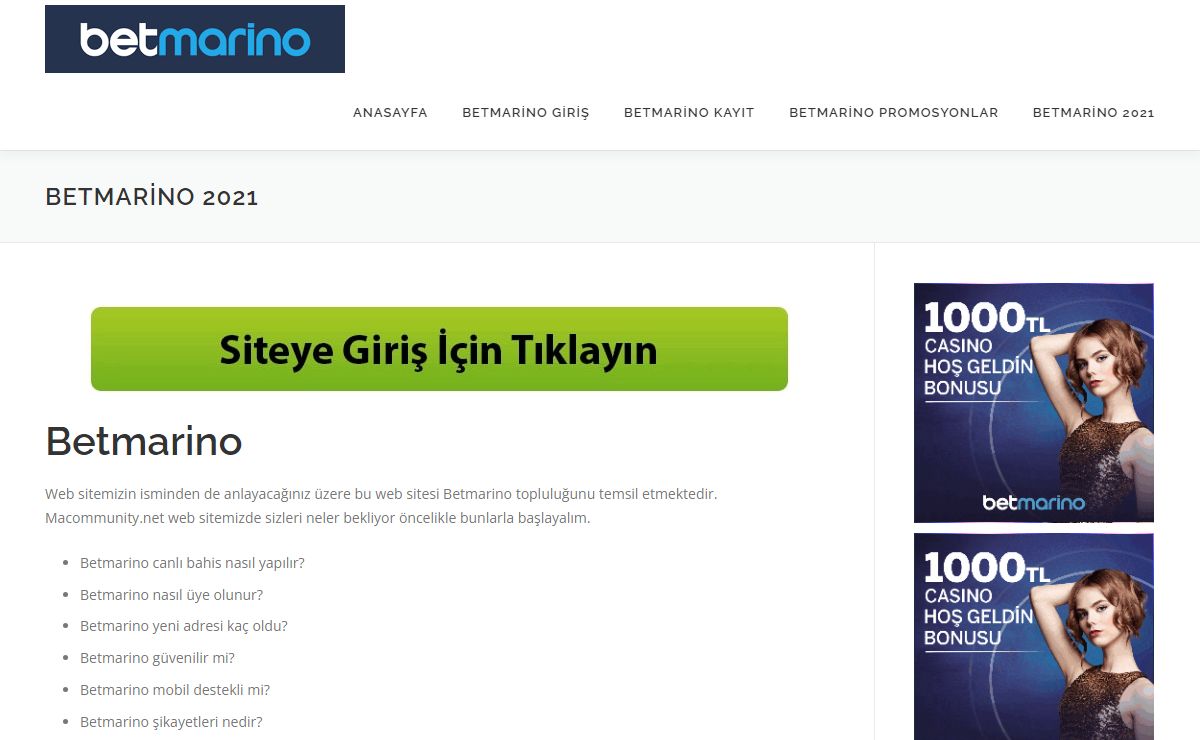Open the ANASAYFA menu item

tap(390, 113)
